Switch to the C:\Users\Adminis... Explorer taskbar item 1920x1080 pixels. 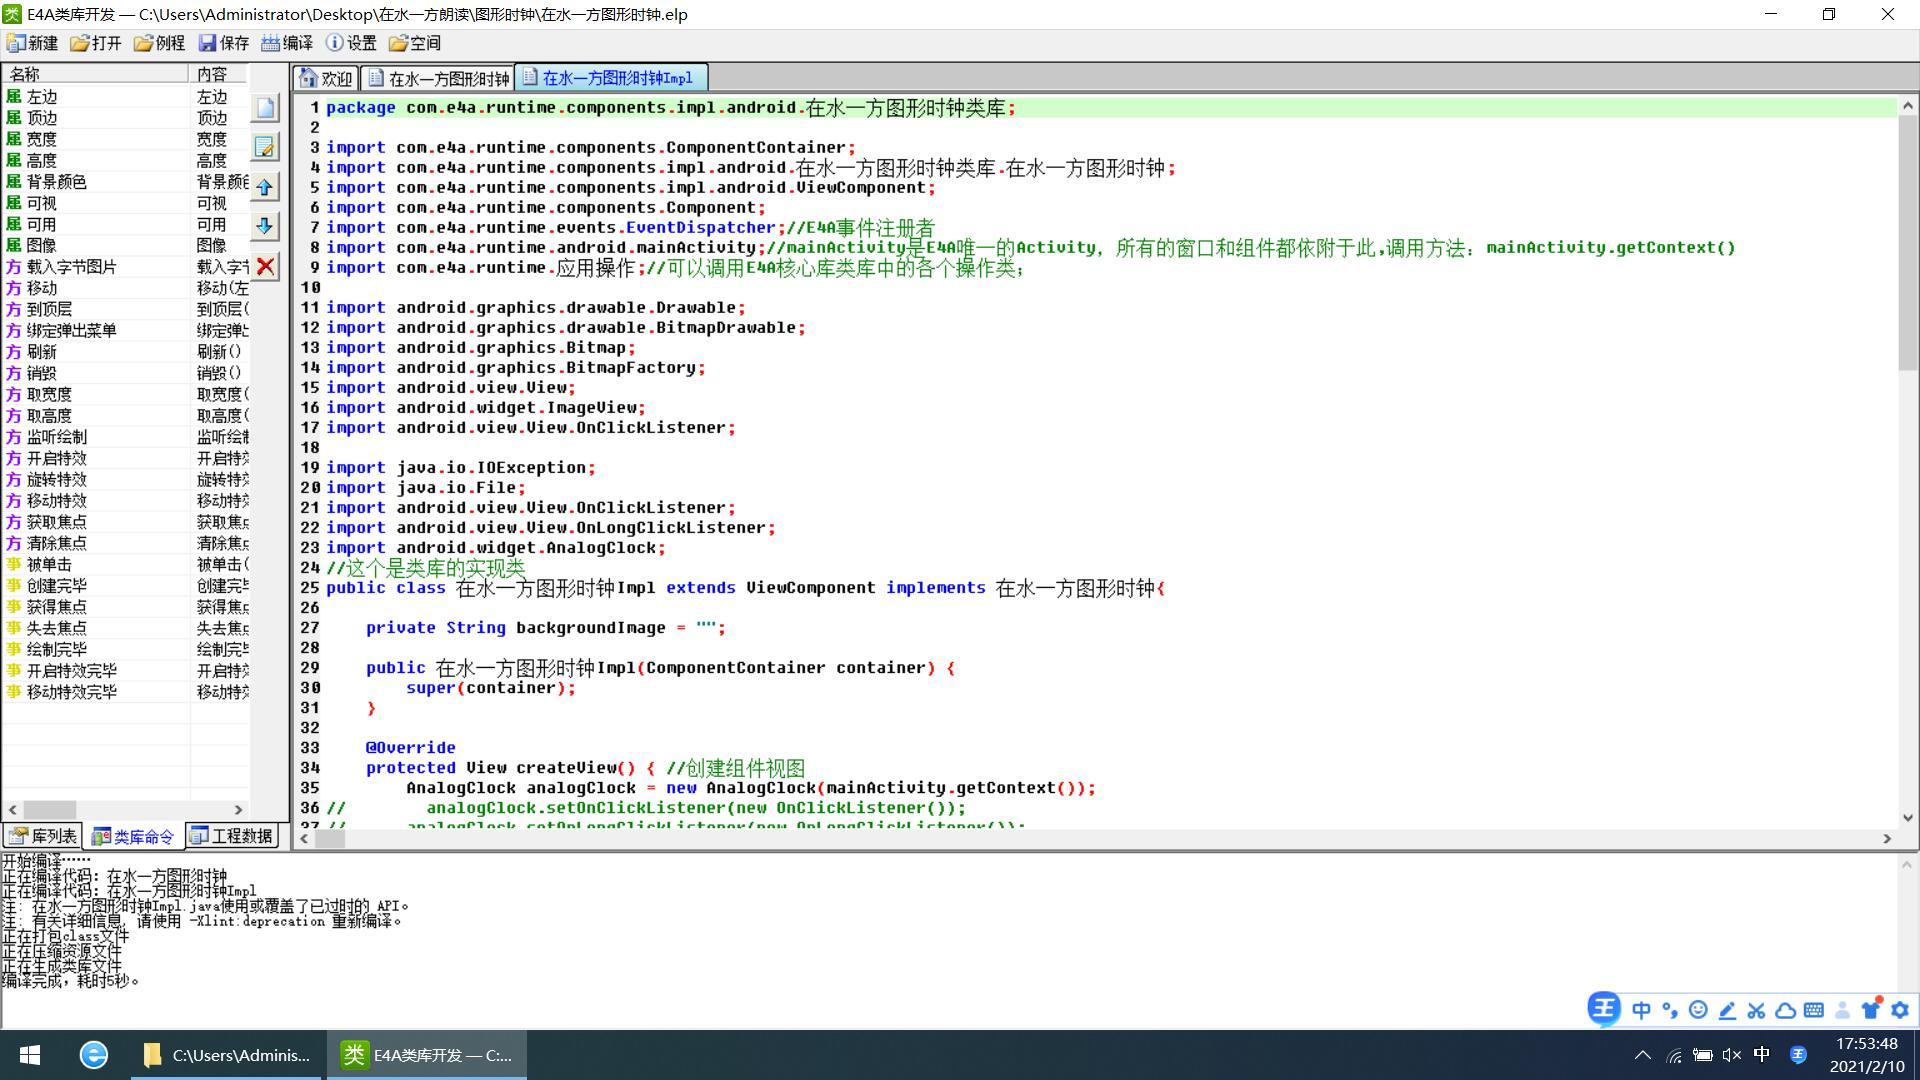(228, 1055)
